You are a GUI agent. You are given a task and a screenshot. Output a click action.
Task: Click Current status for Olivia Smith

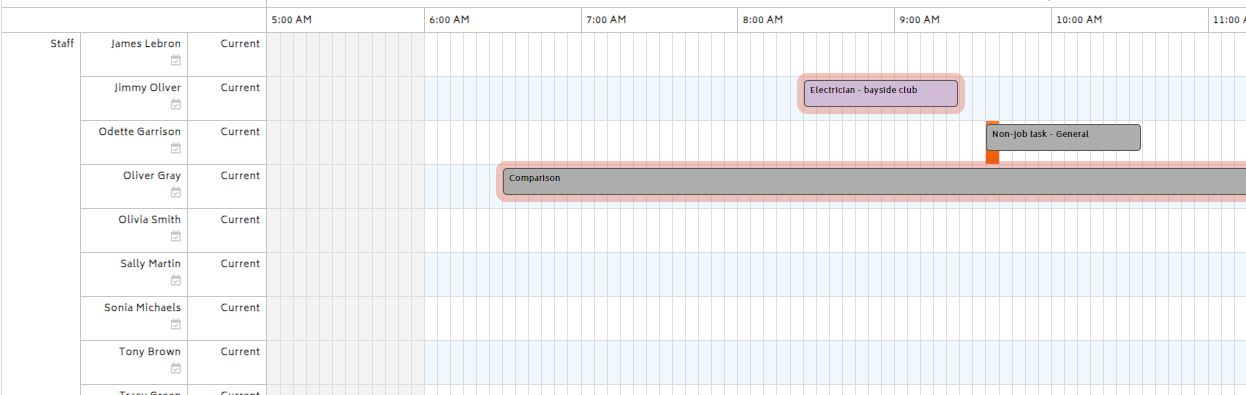(240, 220)
